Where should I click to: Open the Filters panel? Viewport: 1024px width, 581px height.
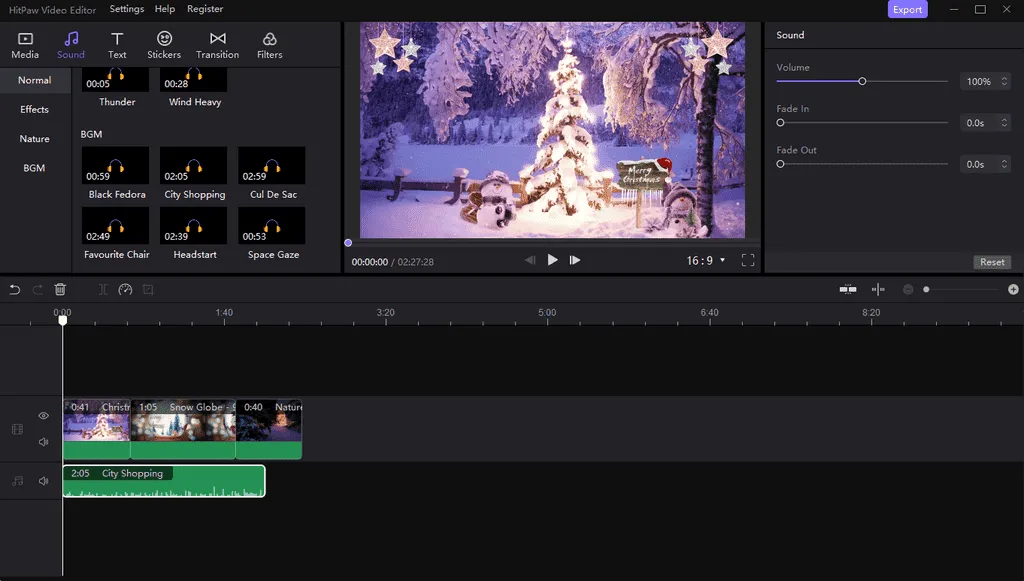pos(269,45)
